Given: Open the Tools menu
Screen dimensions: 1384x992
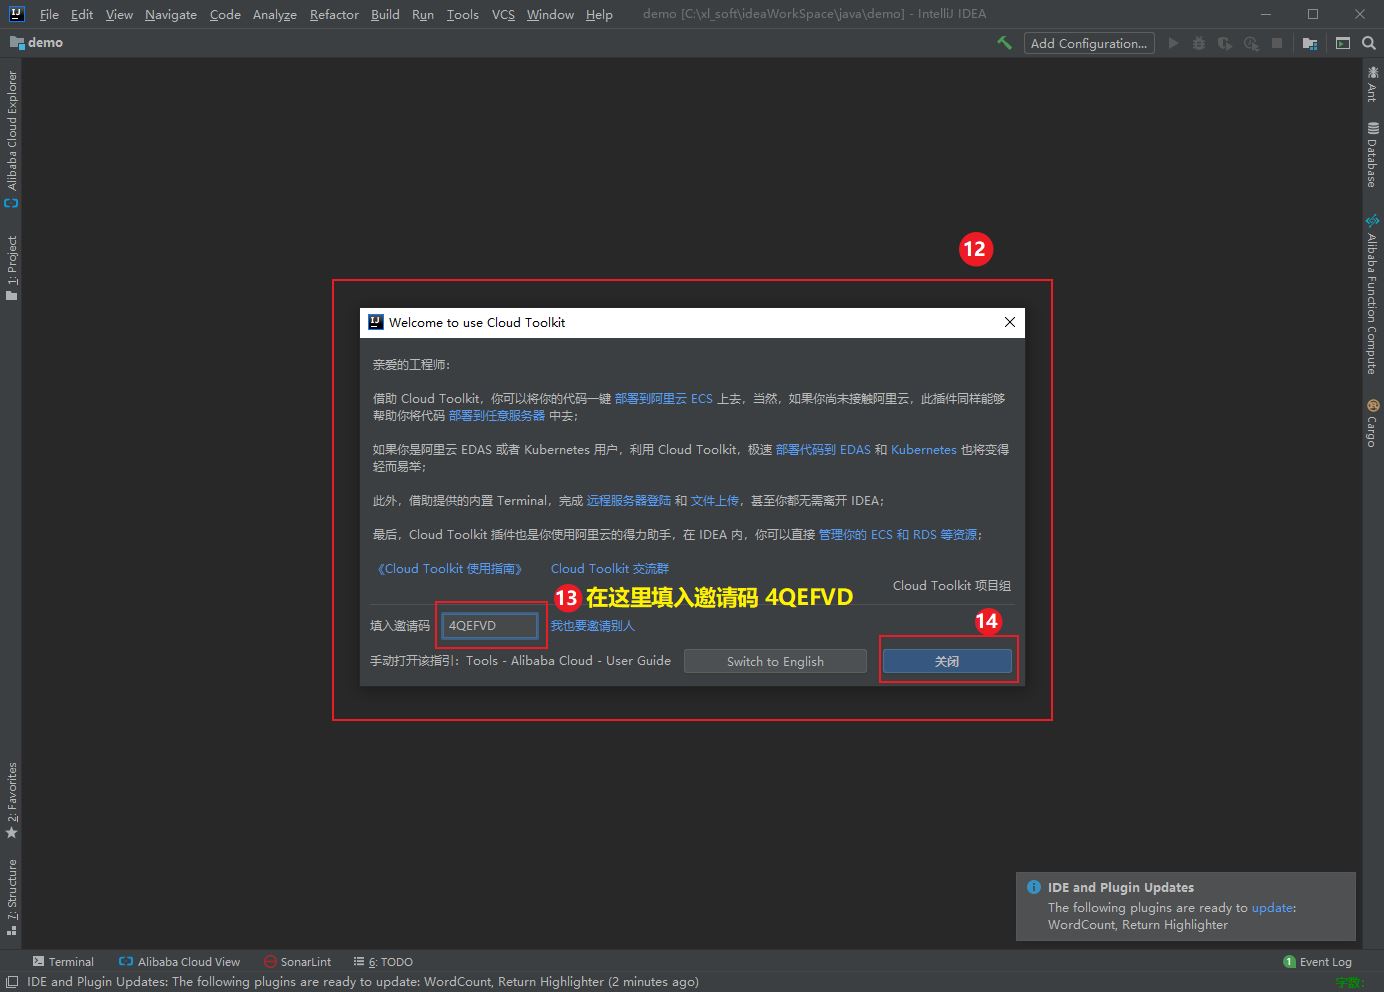Looking at the screenshot, I should (x=463, y=14).
